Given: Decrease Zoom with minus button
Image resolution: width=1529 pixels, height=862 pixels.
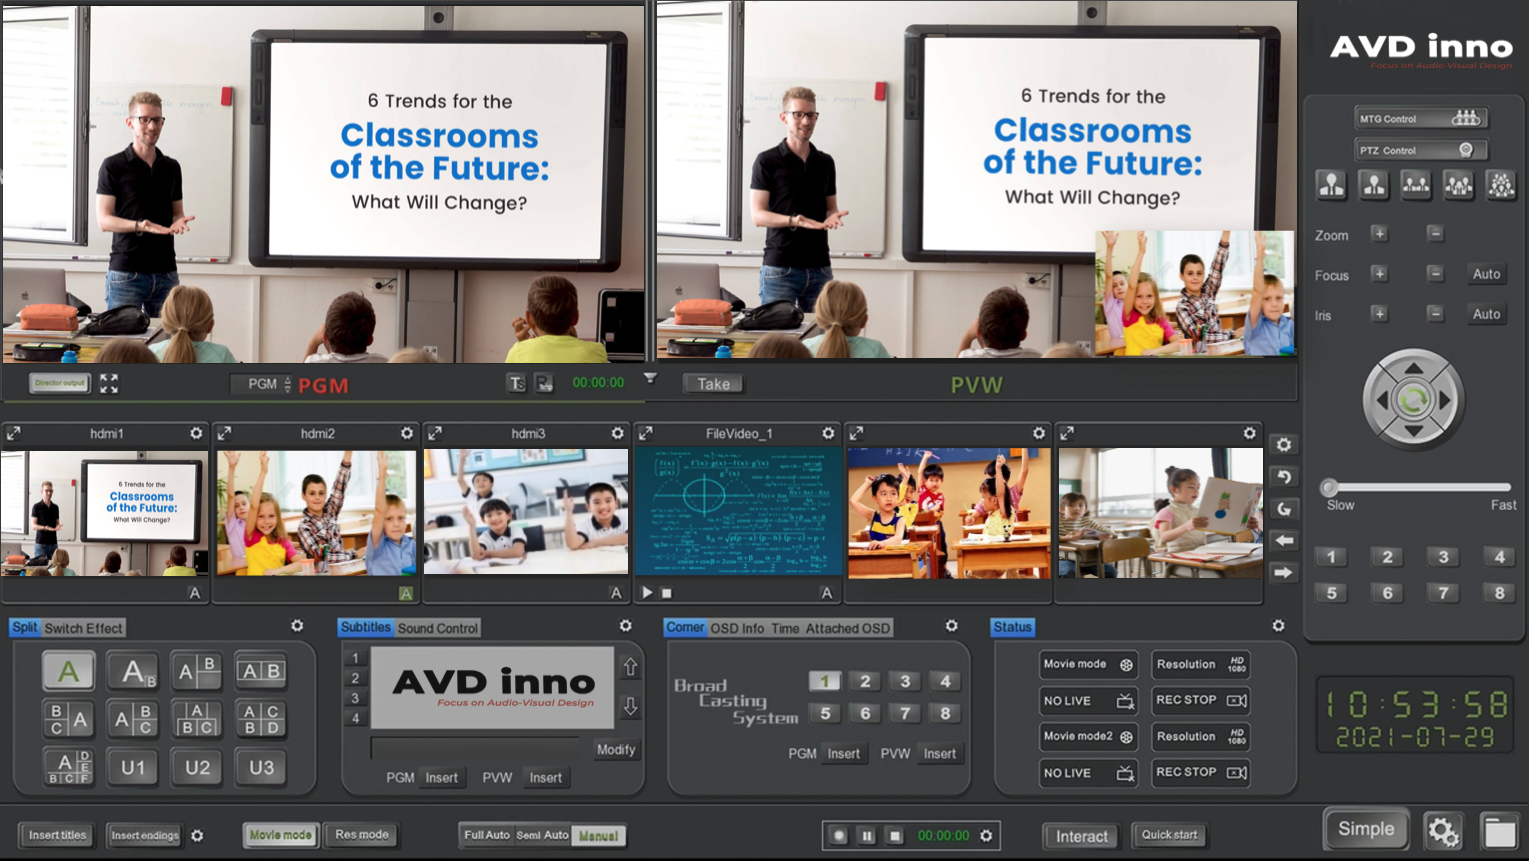Looking at the screenshot, I should (1435, 234).
